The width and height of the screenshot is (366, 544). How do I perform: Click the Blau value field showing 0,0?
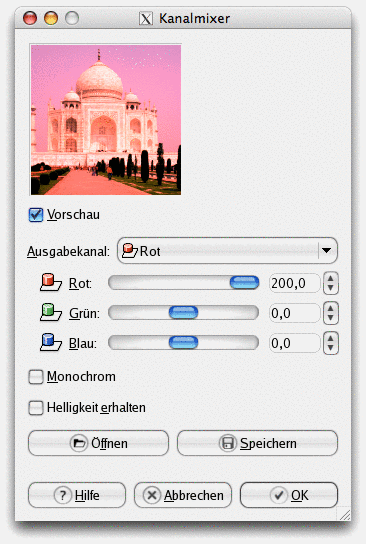[294, 343]
